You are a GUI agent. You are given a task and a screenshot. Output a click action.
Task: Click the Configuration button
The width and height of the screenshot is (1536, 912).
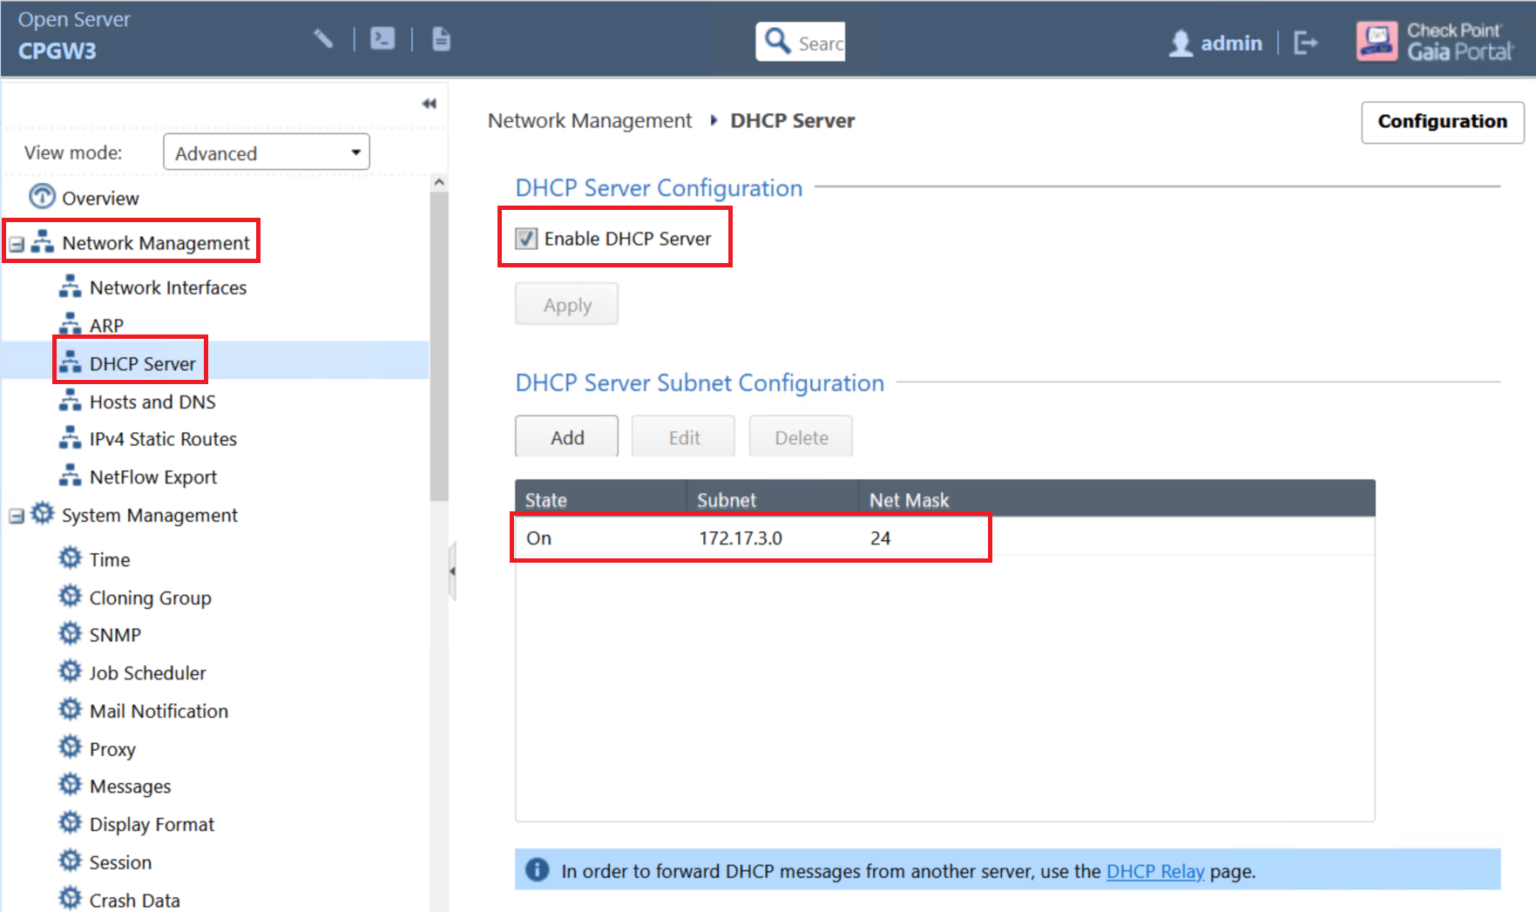[1442, 121]
